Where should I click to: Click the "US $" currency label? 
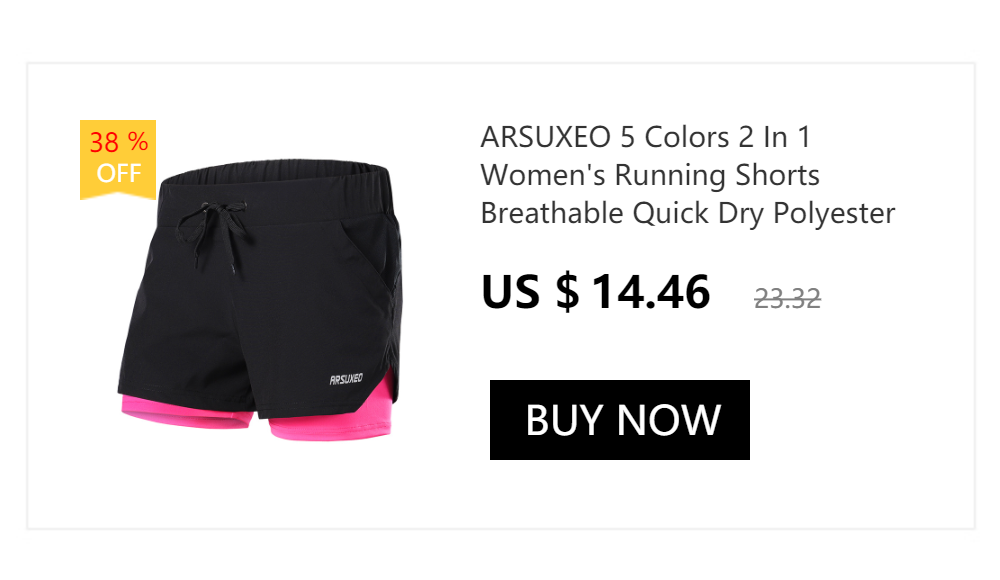point(530,292)
